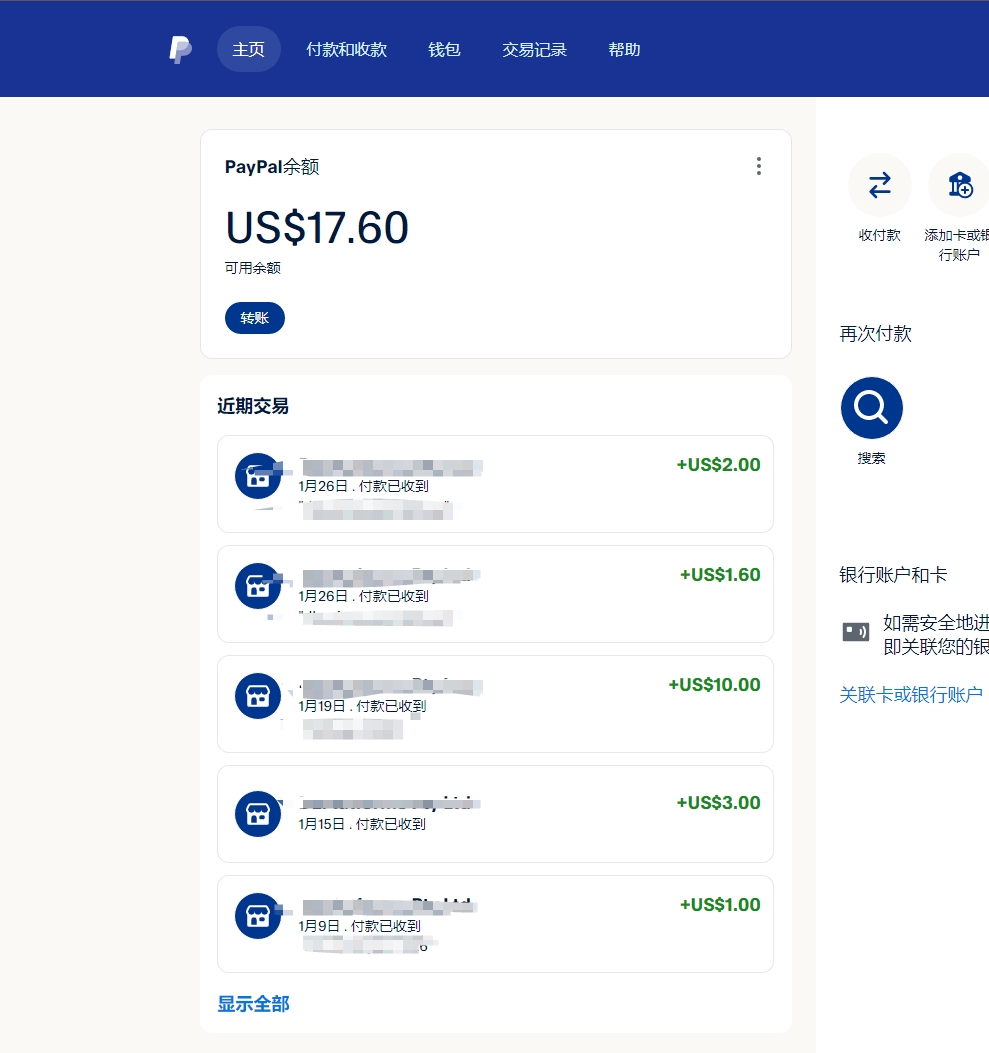The image size is (989, 1053).
Task: Expand the full transaction list via 显示全部
Action: click(x=251, y=1004)
